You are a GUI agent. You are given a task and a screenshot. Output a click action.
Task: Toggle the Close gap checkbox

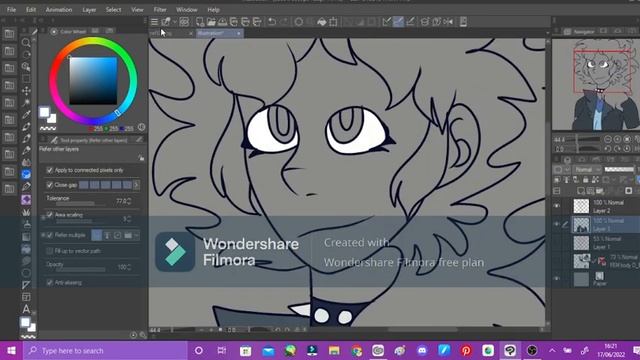pyautogui.click(x=49, y=185)
